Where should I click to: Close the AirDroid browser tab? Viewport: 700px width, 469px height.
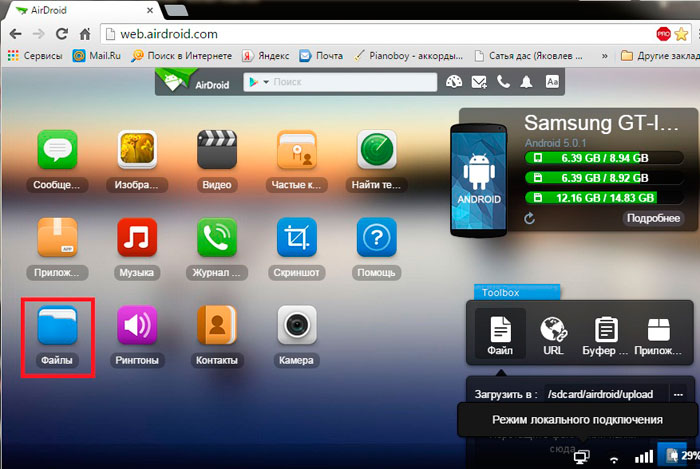(150, 10)
